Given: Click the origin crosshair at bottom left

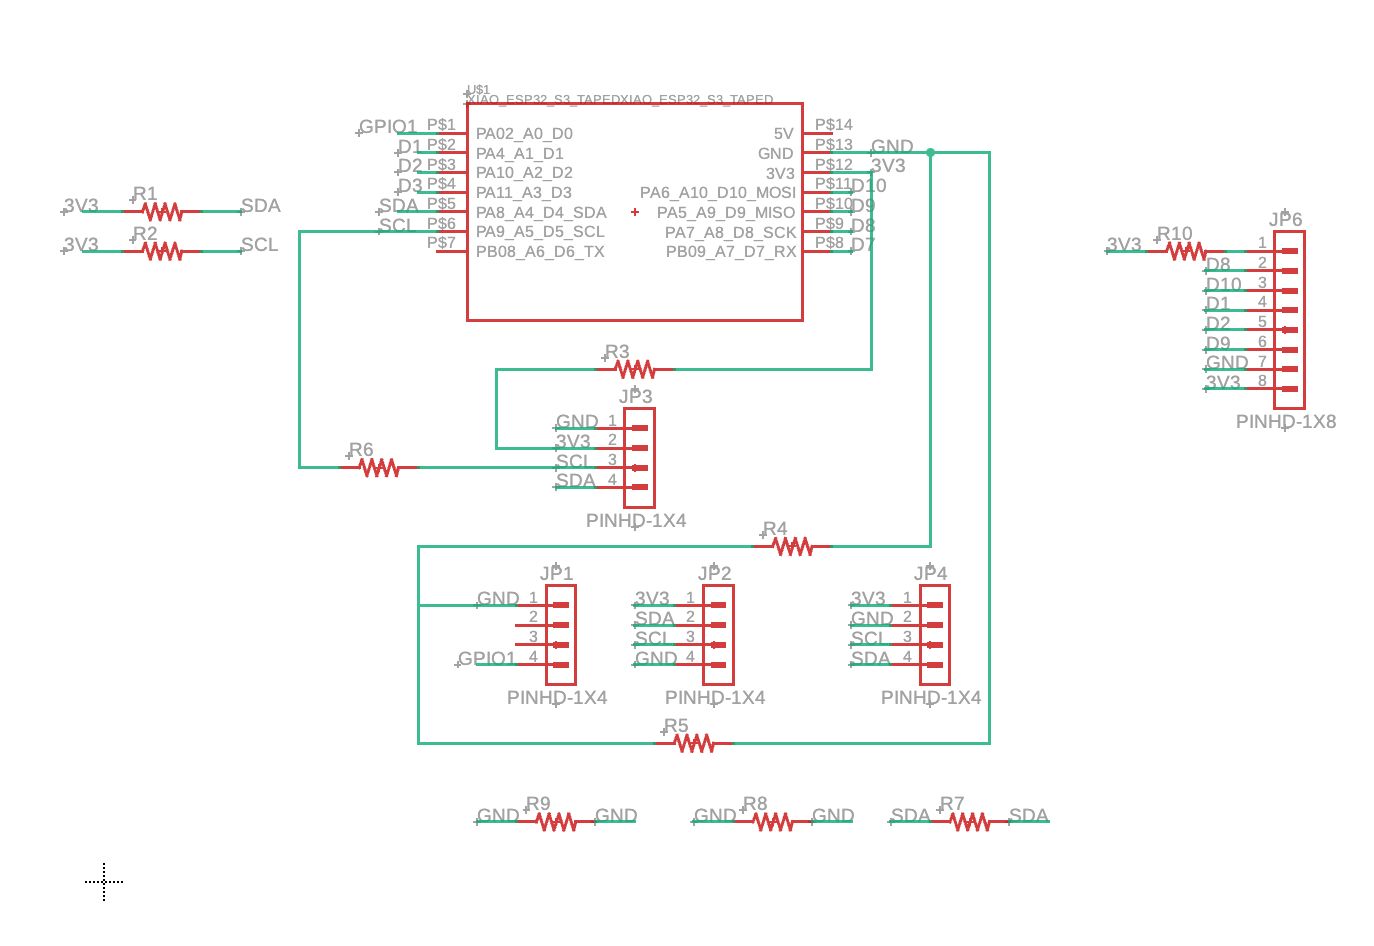Looking at the screenshot, I should click(104, 881).
